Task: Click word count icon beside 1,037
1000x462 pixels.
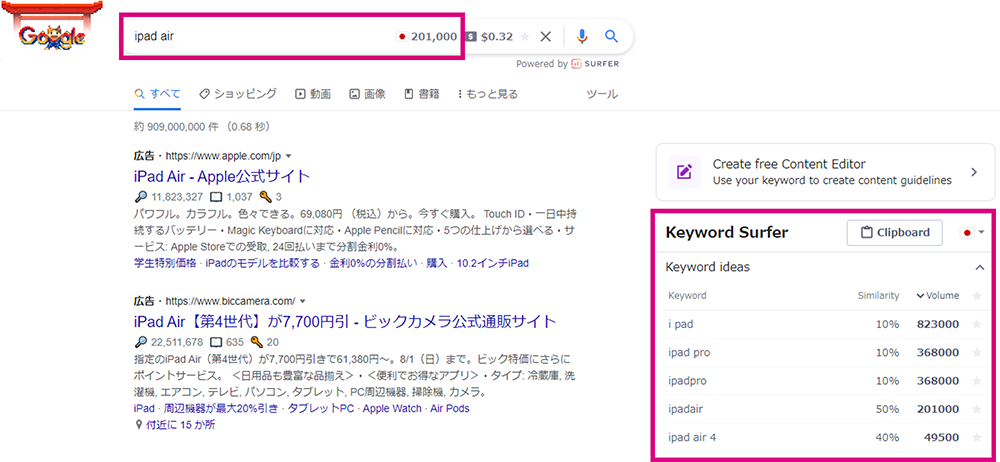Action: (216, 197)
